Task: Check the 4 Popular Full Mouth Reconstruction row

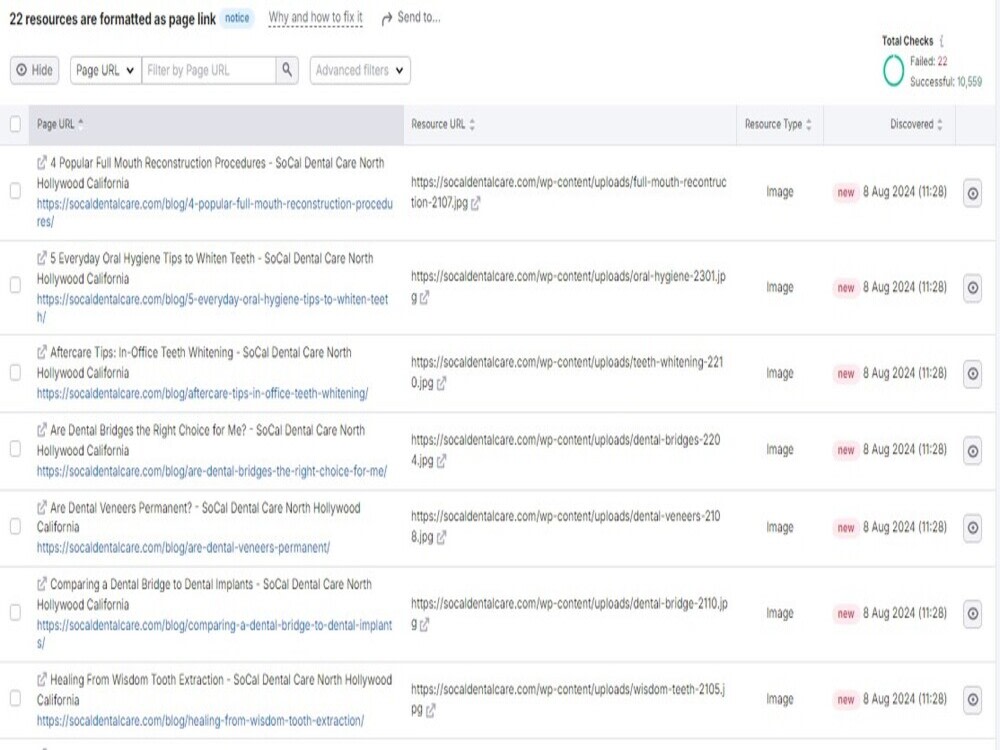Action: point(15,191)
